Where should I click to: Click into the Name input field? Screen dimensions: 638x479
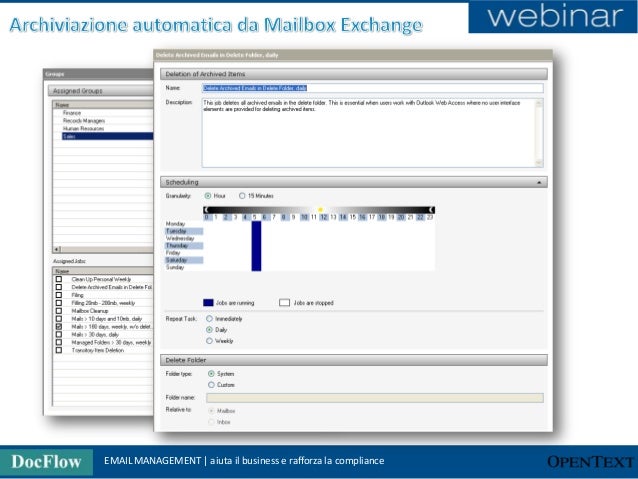coord(372,88)
